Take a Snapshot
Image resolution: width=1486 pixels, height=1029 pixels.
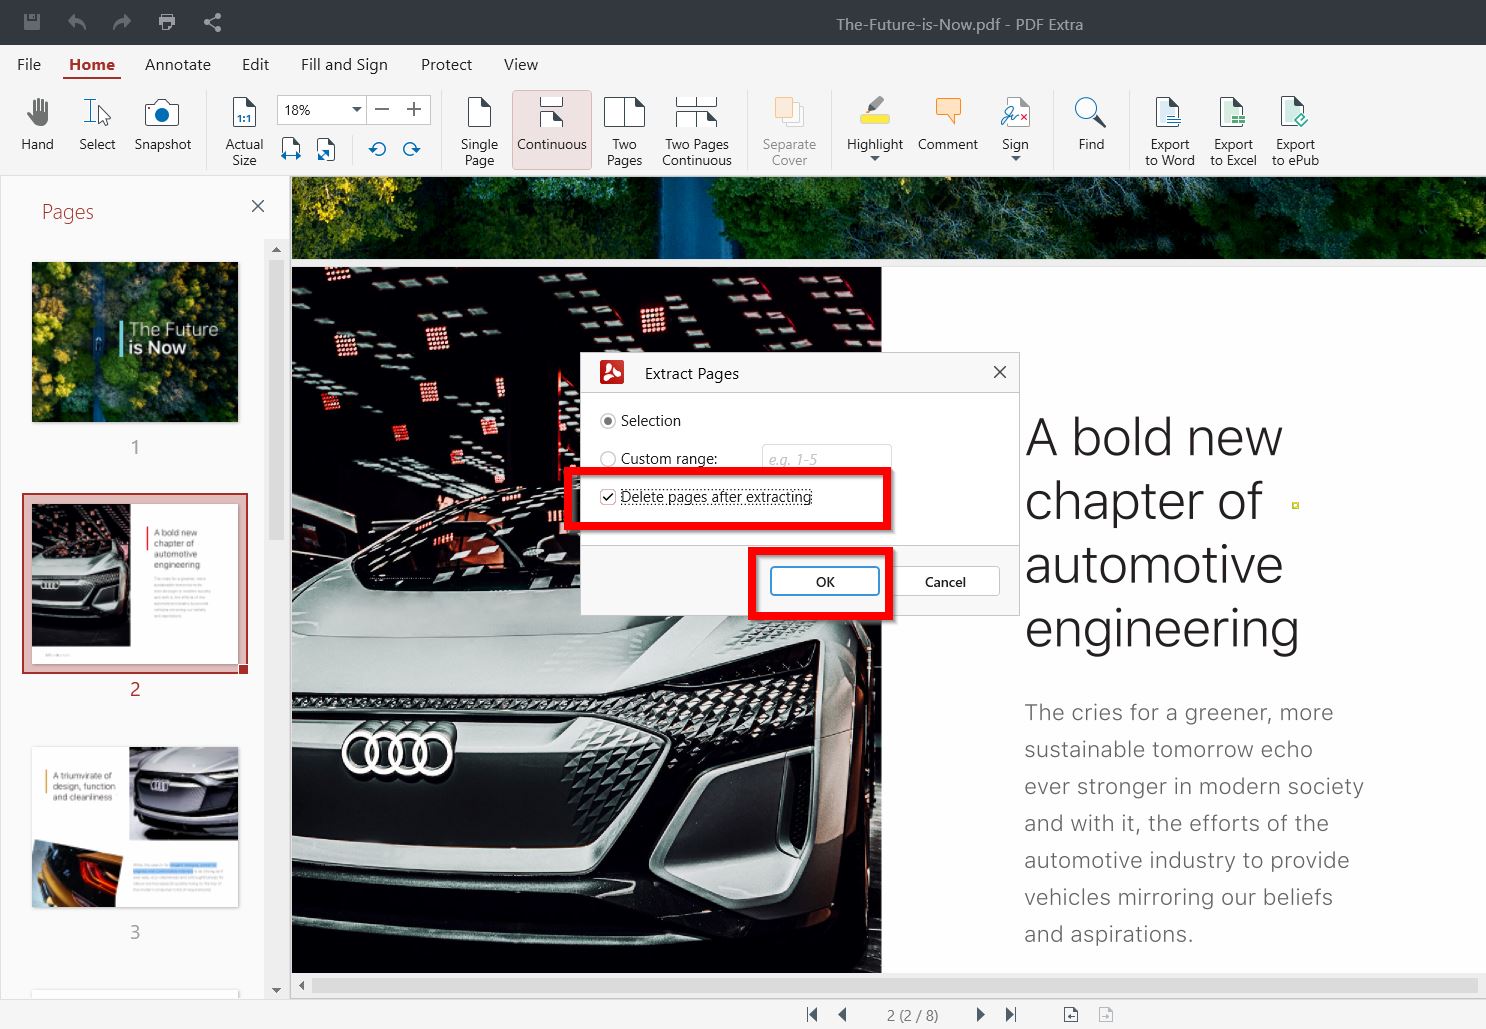click(x=162, y=125)
